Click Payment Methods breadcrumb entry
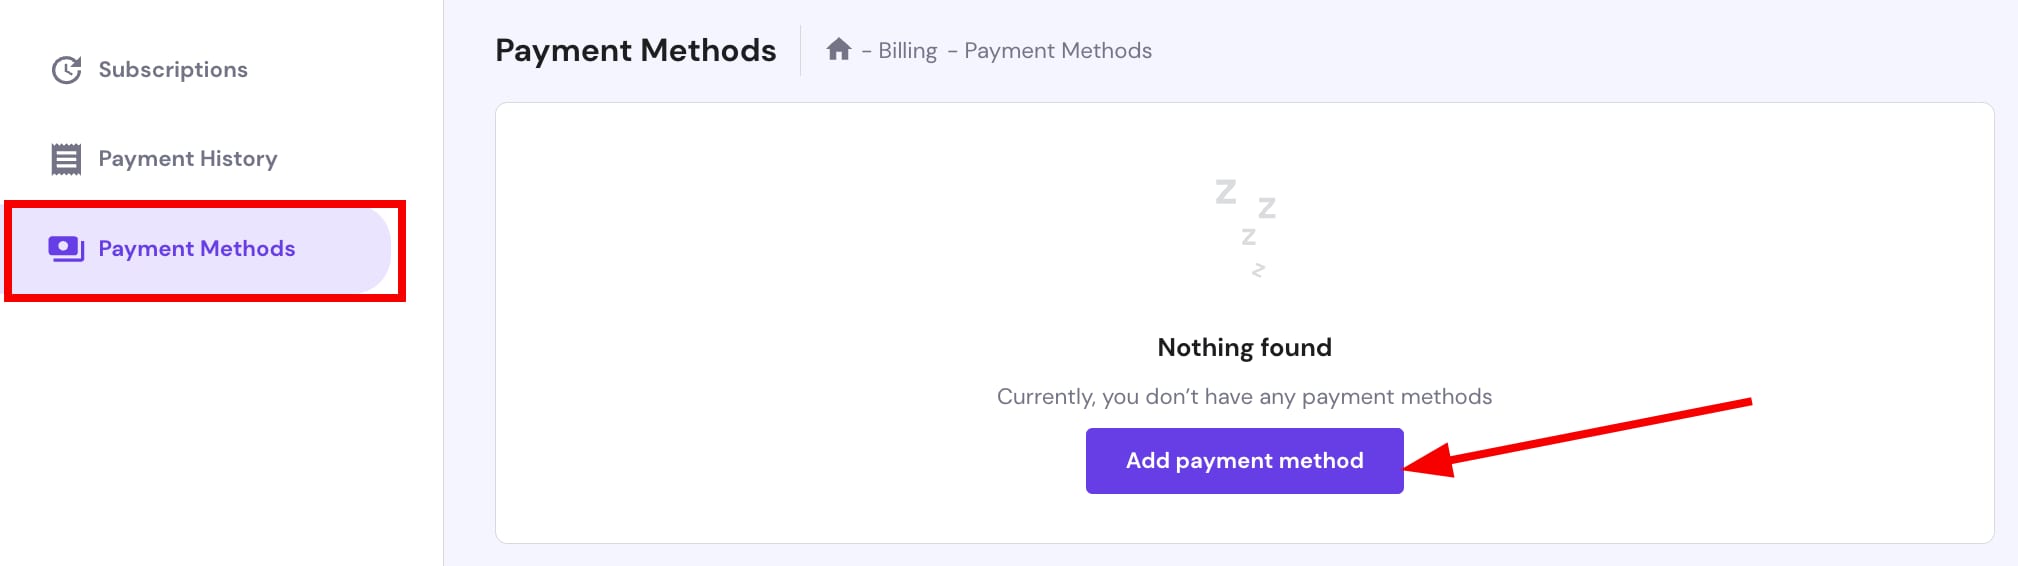This screenshot has height=566, width=2018. click(1057, 51)
